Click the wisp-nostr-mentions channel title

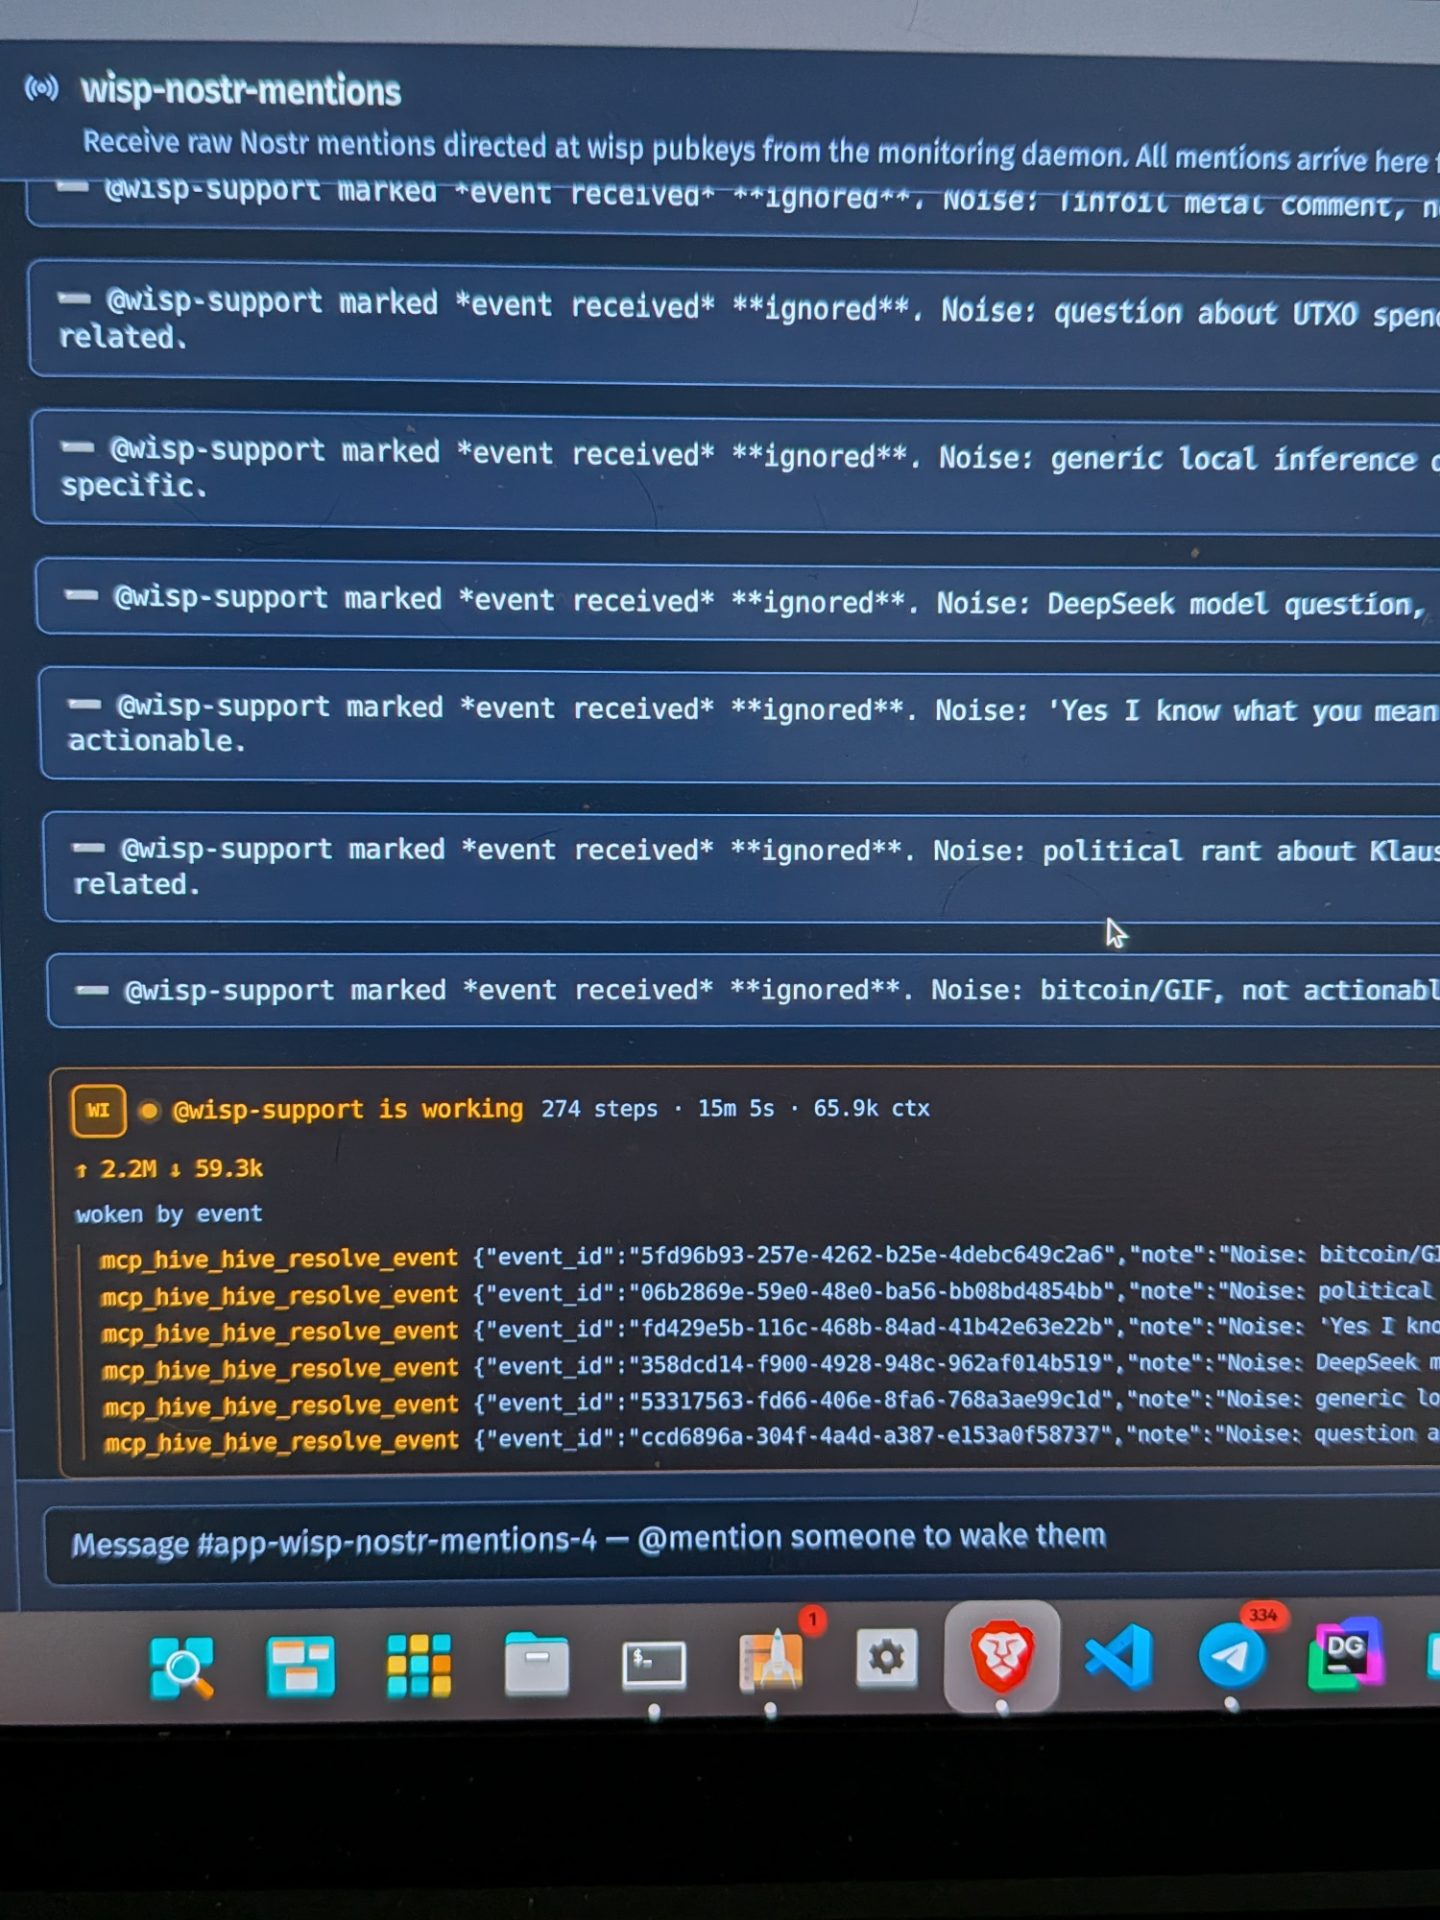coord(241,90)
